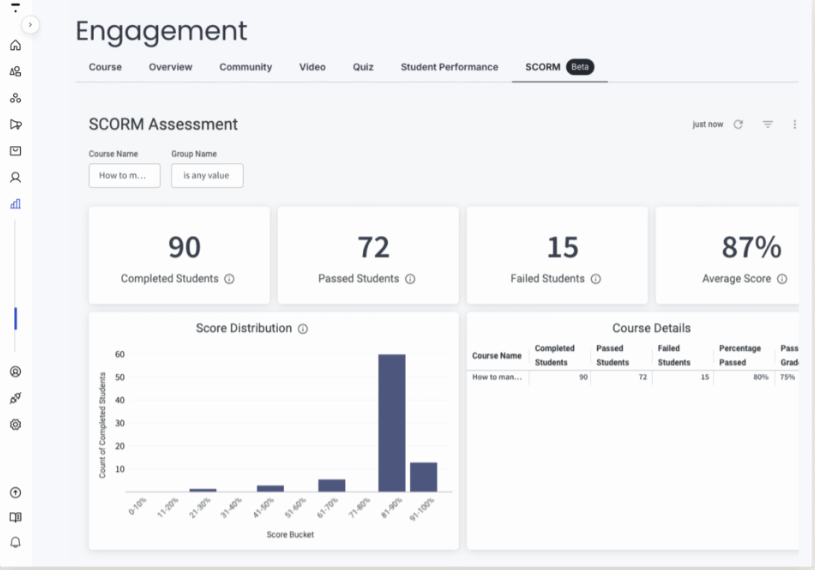Click the info icon beside Failed Students
Screen dimensions: 815x570
596,279
